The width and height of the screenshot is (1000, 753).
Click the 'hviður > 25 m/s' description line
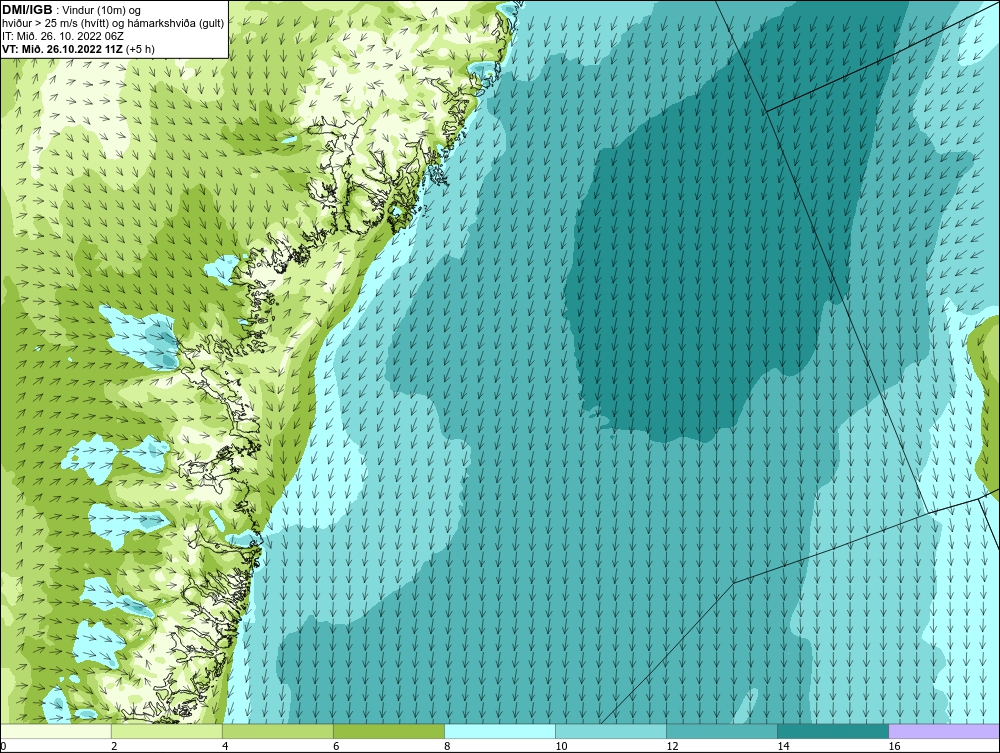click(113, 23)
